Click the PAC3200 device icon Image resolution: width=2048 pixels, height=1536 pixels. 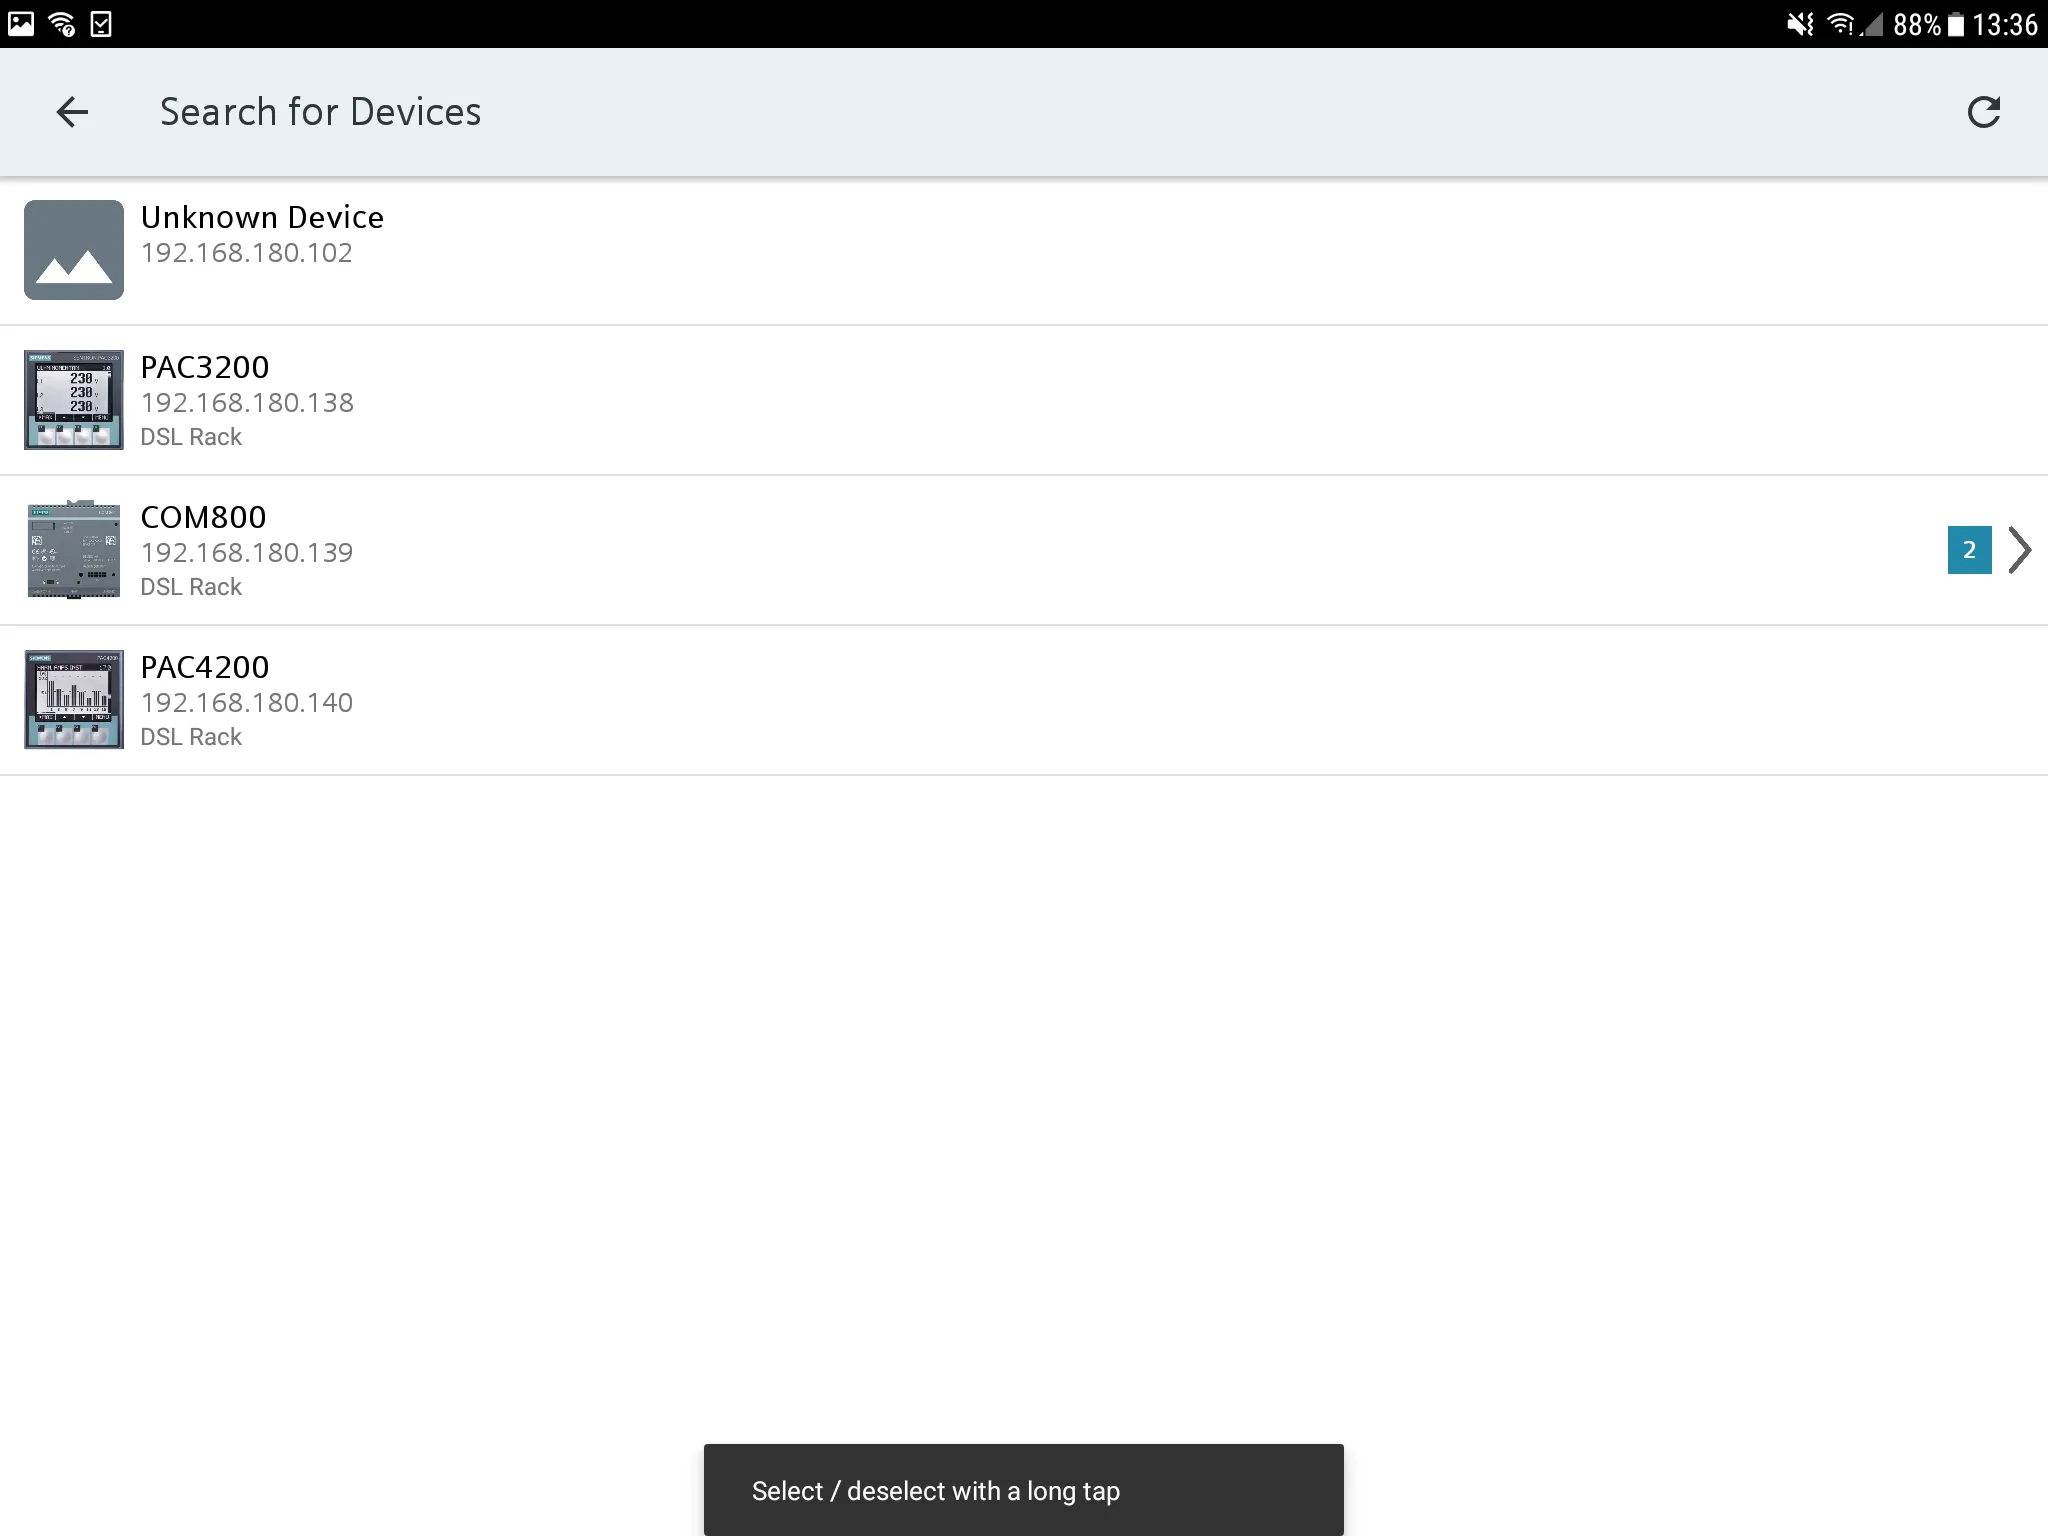73,399
